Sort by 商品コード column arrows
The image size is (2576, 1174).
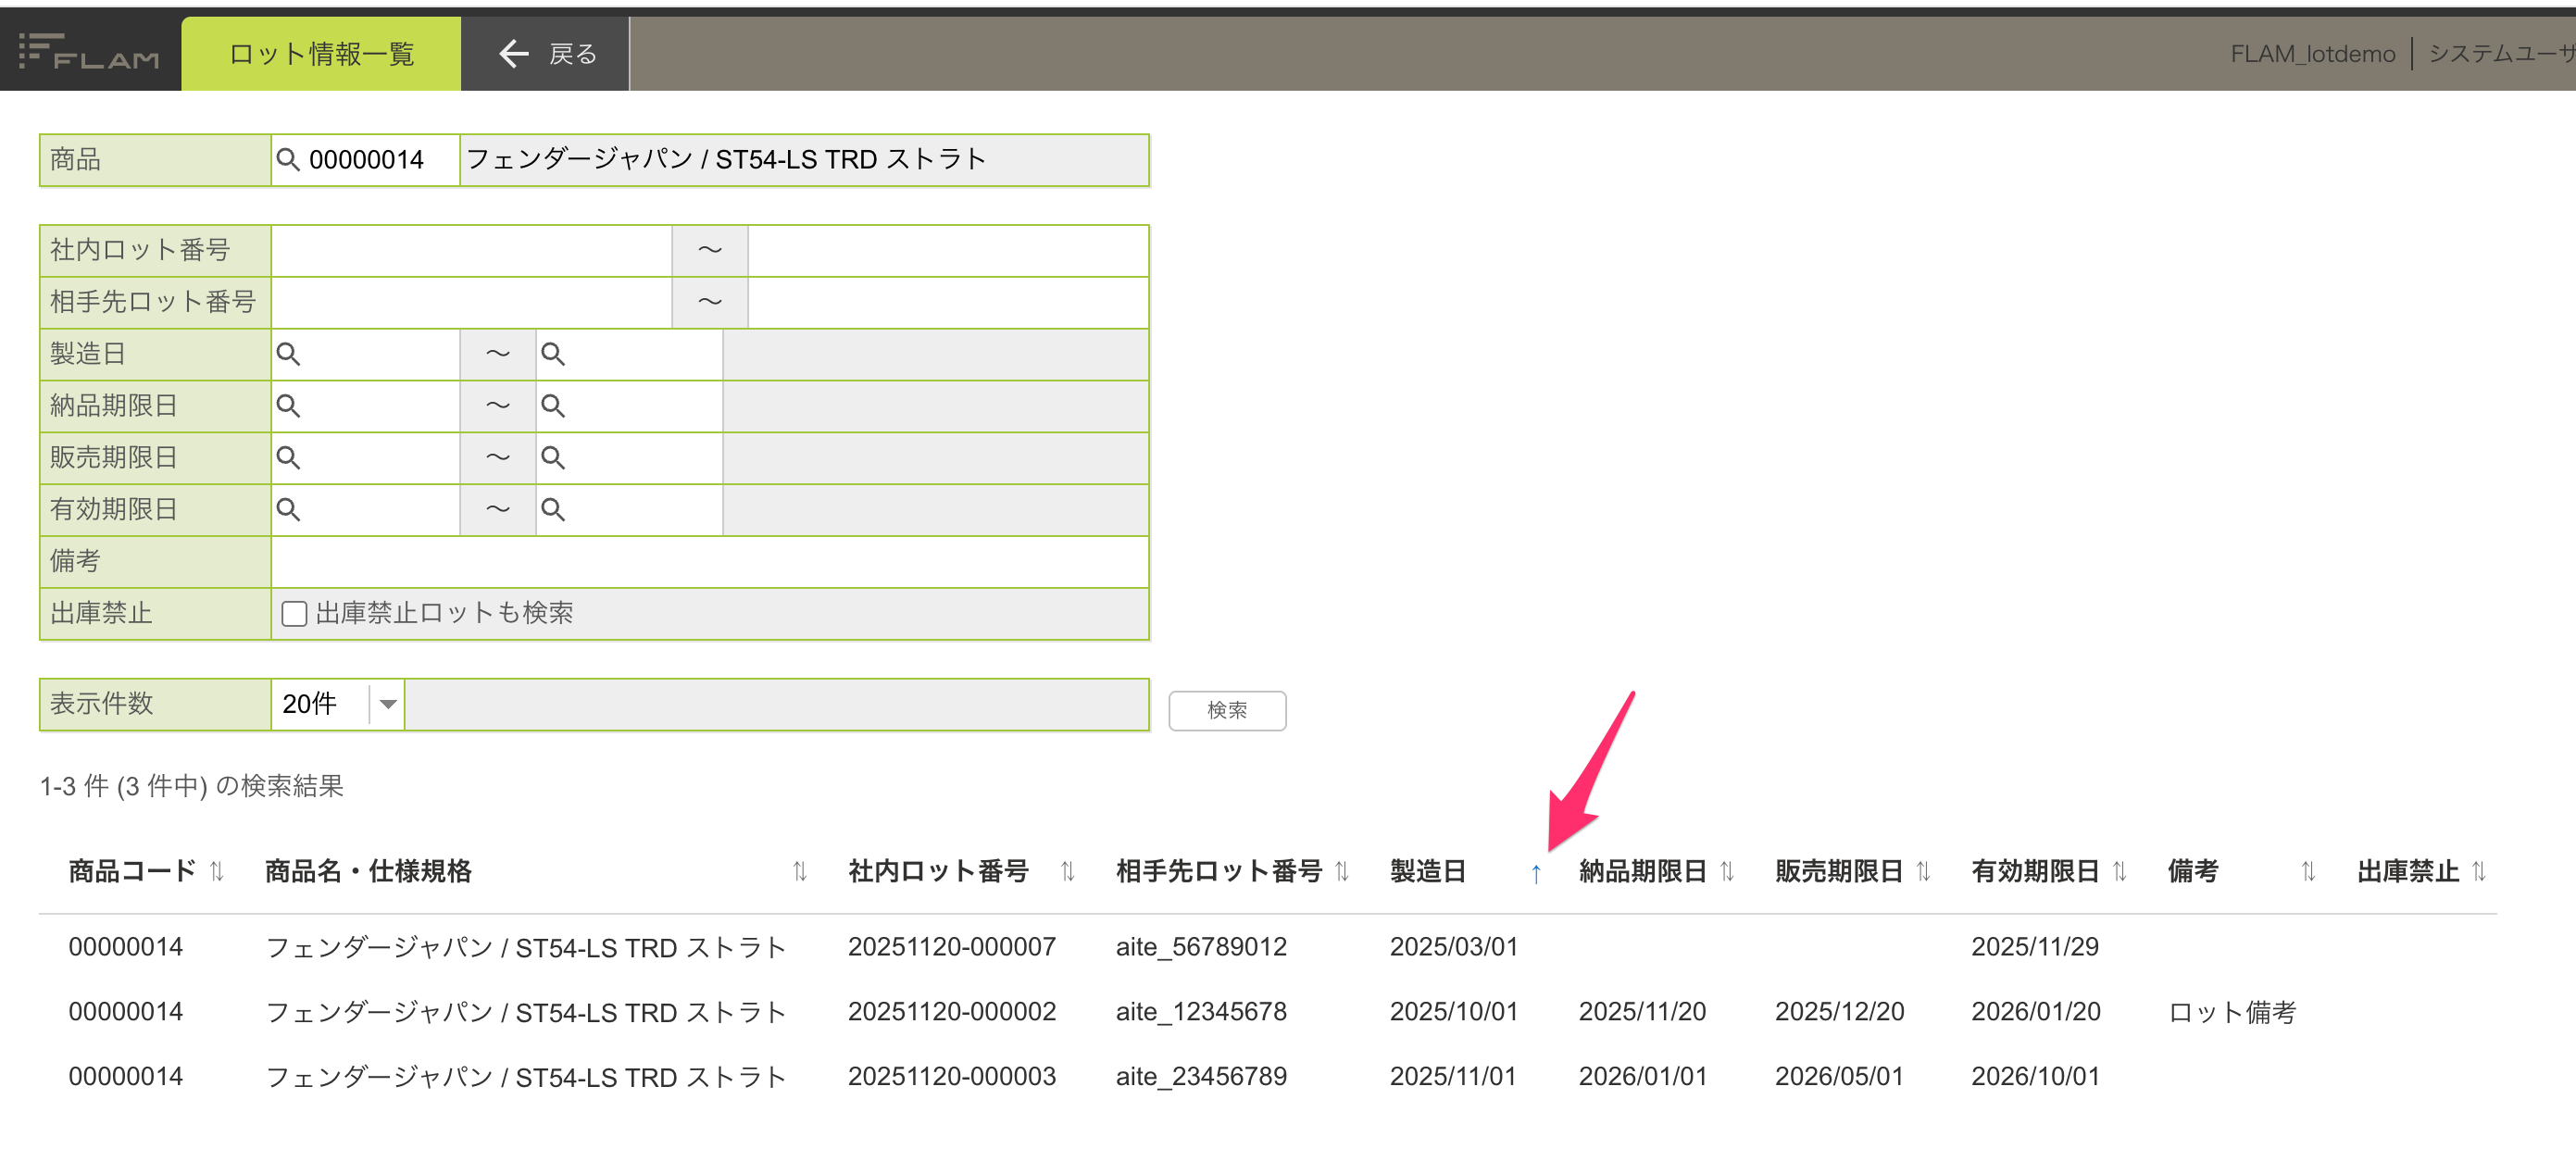217,871
